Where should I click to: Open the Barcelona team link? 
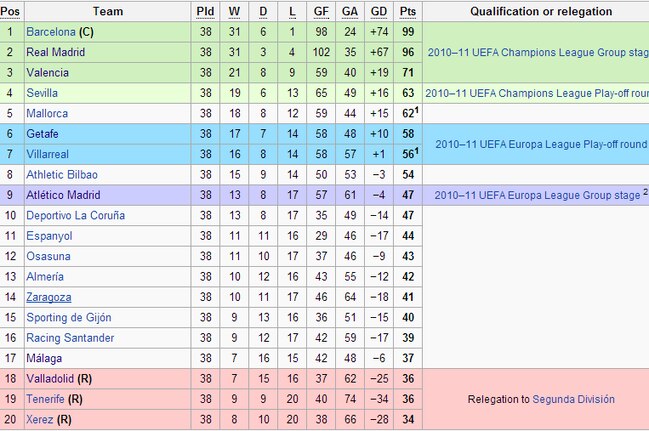50,32
